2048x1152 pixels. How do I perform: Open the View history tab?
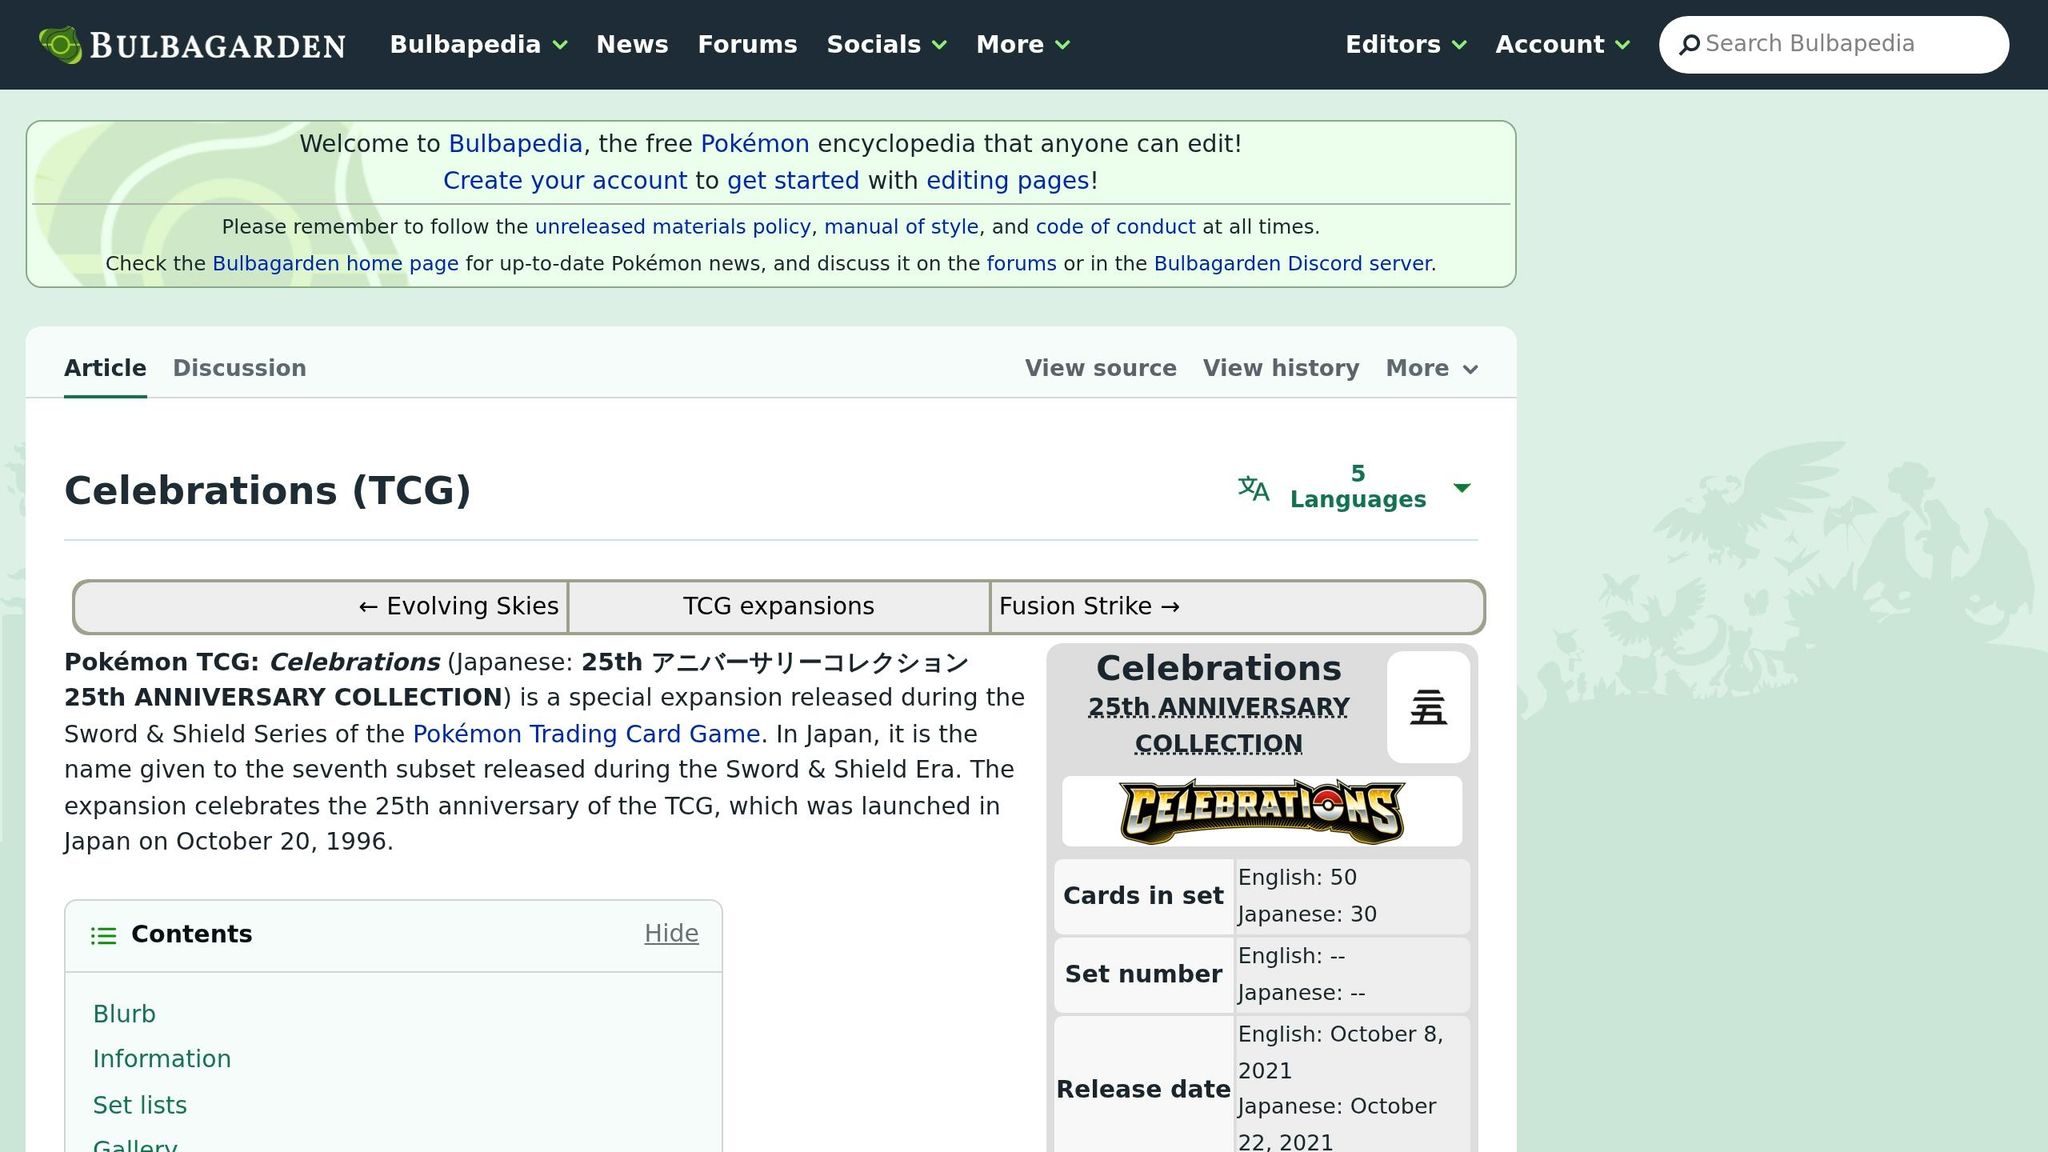click(x=1281, y=368)
